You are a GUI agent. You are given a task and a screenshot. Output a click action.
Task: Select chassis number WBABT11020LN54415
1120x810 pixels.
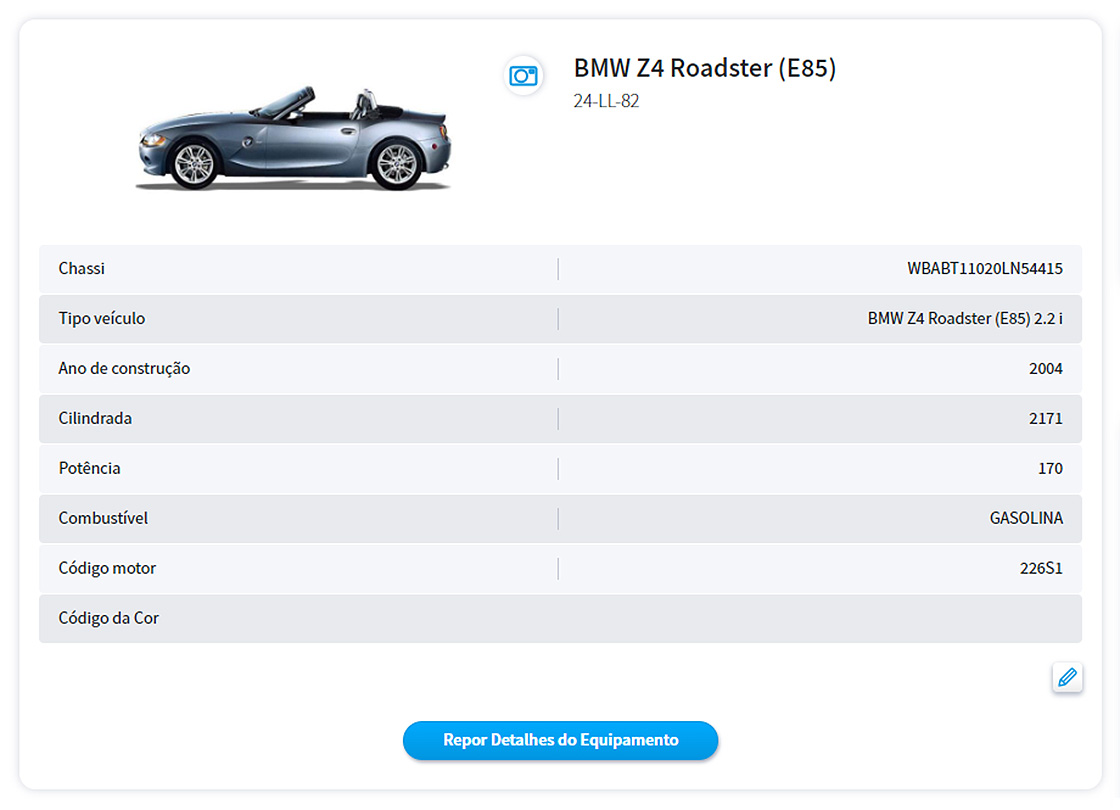pos(984,268)
